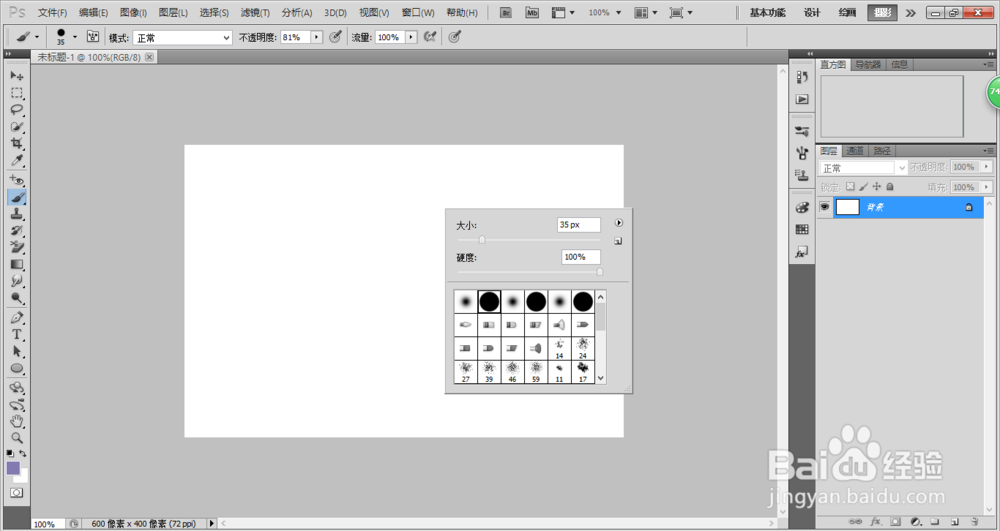1000x531 pixels.
Task: Select the Ellipse shape tool
Action: click(17, 368)
